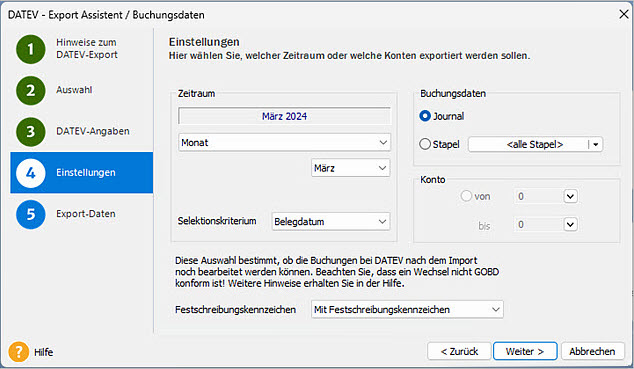Go to DATEV-Angaben step
Image resolution: width=634 pixels, height=369 pixels.
point(93,131)
